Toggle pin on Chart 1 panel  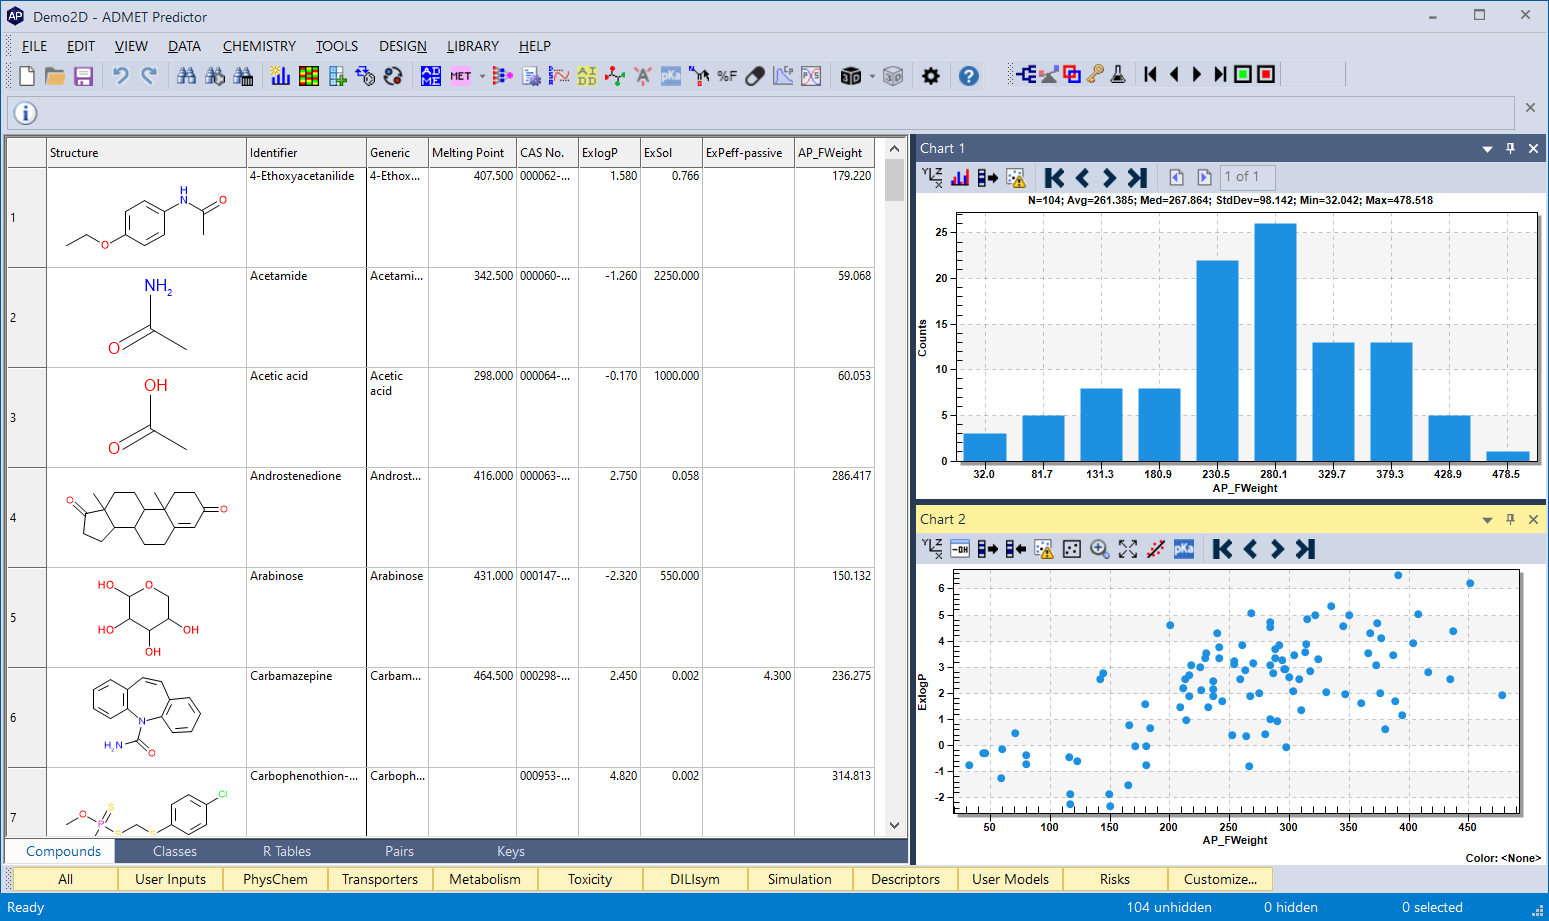coord(1510,148)
